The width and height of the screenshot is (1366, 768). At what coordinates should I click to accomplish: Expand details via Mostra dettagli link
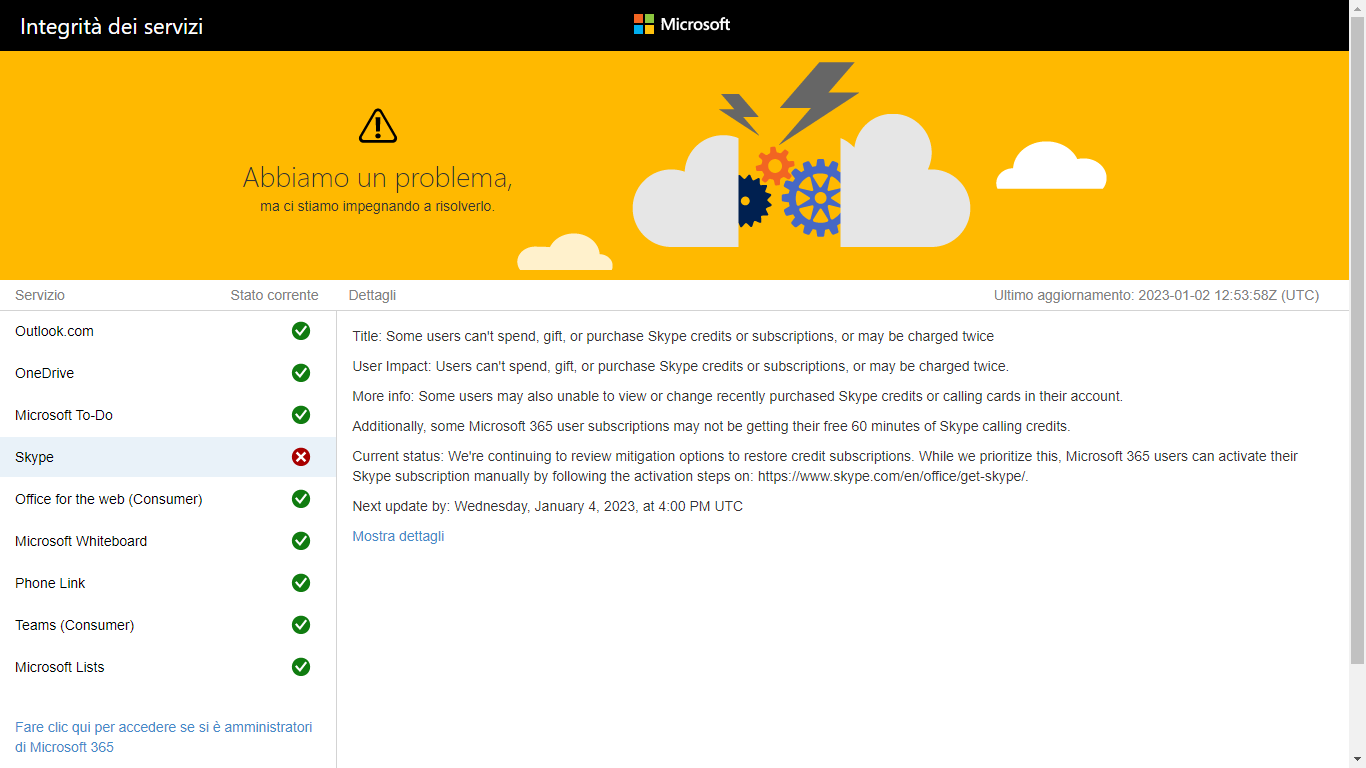398,536
